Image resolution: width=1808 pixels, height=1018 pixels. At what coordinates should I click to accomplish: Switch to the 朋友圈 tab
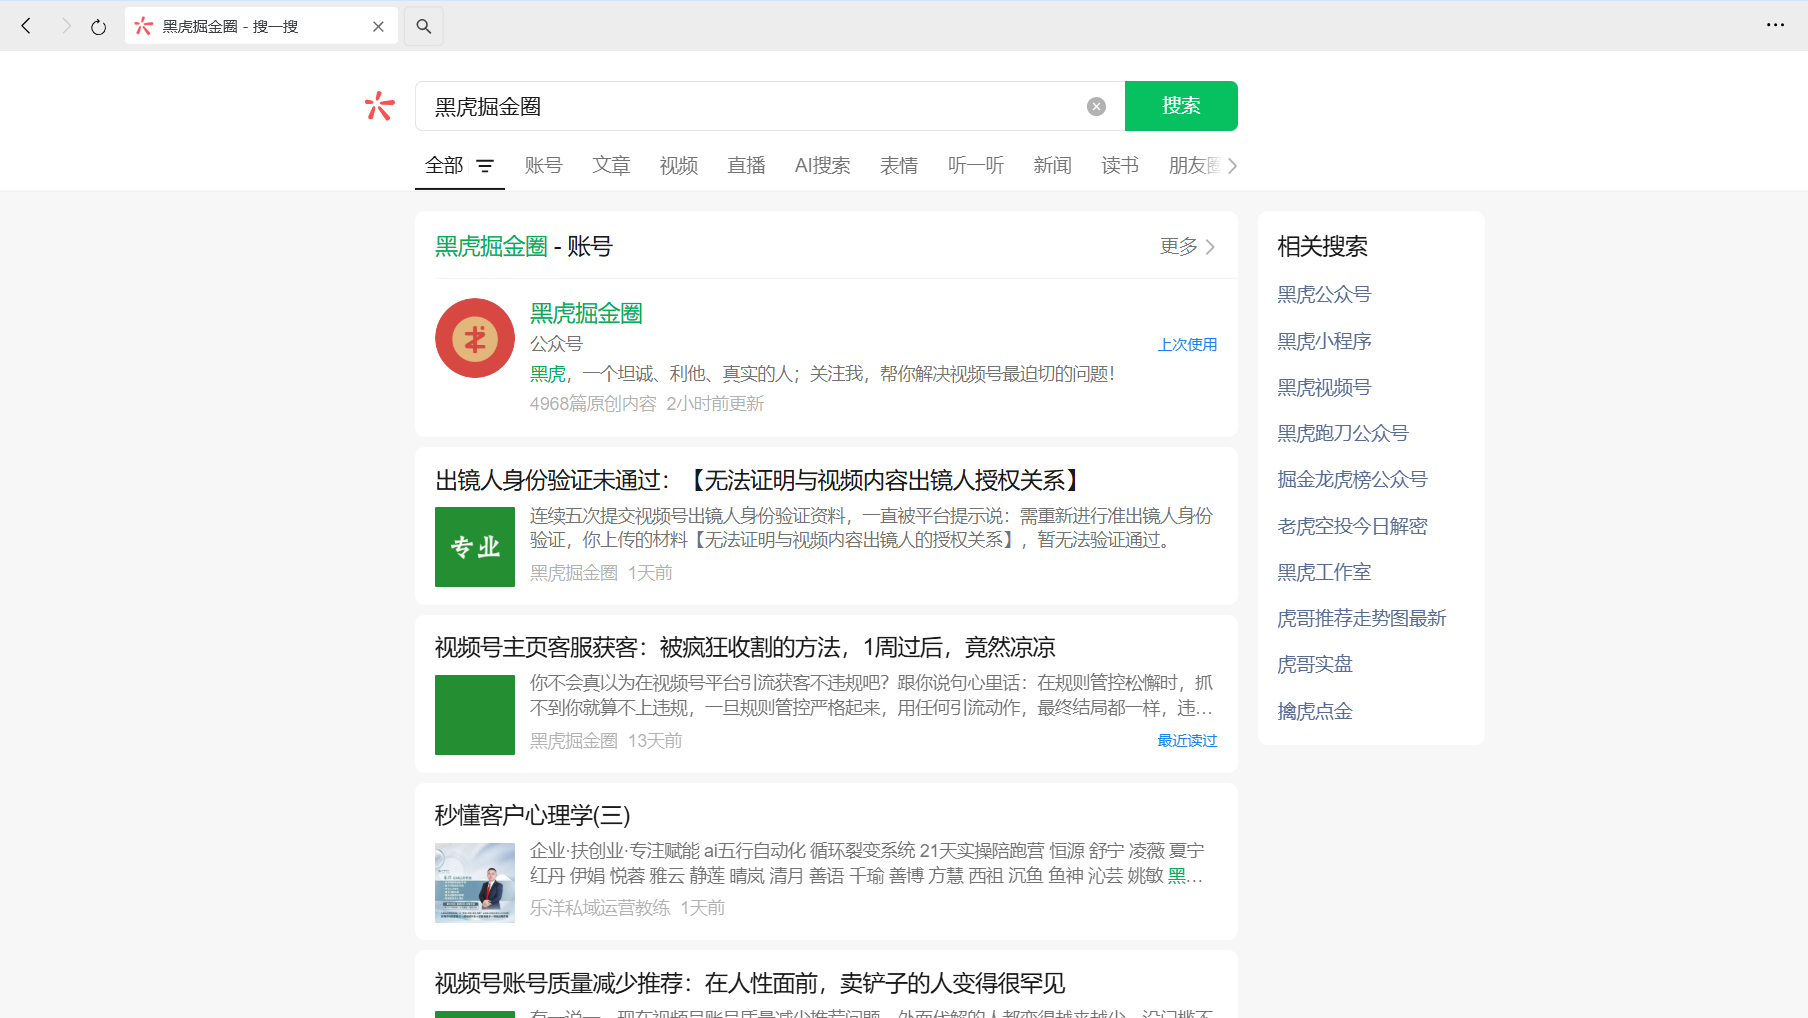click(x=1194, y=165)
